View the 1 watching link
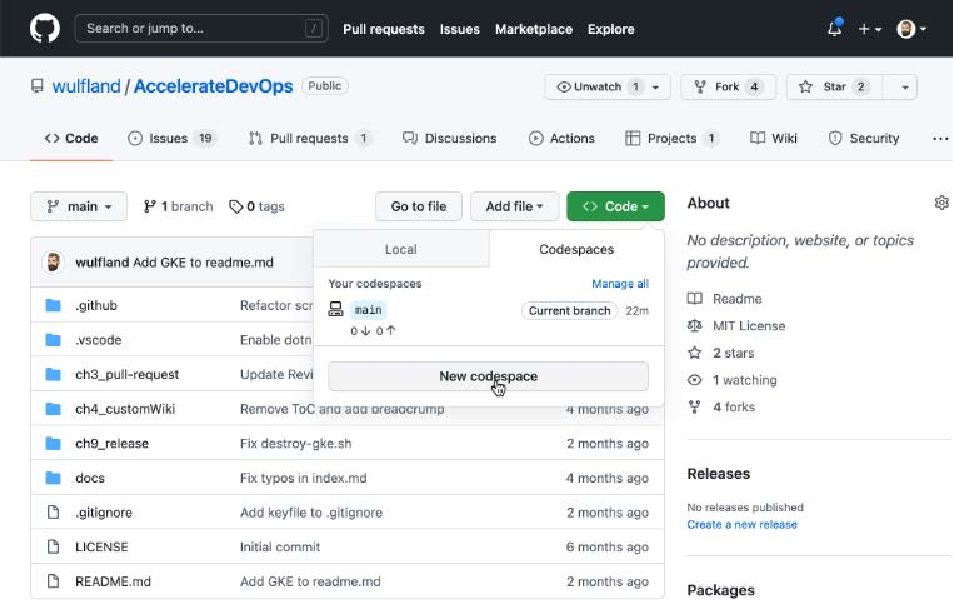 732,380
